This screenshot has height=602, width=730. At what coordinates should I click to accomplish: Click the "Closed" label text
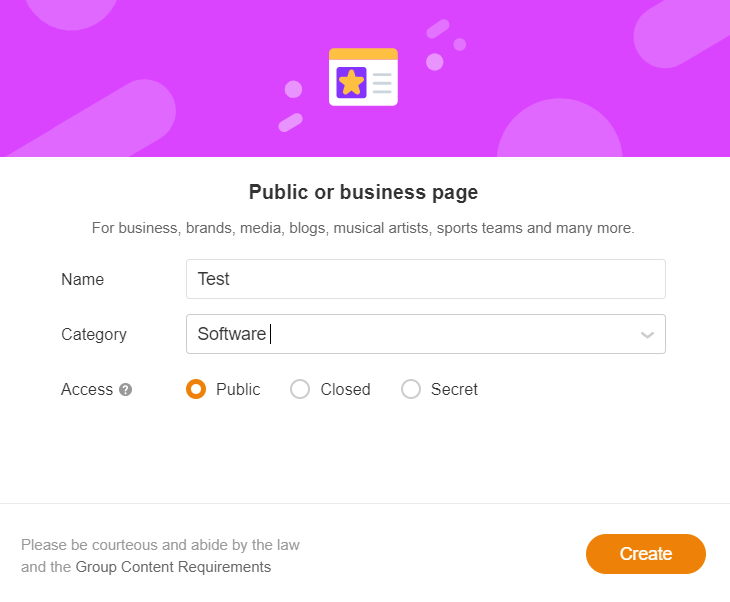[345, 389]
